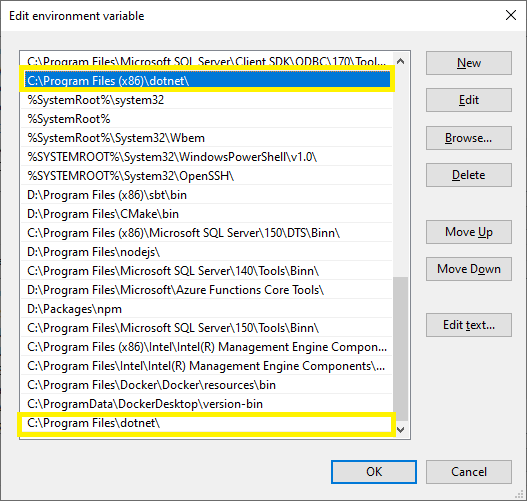Click the Edit button
The height and width of the screenshot is (501, 527).
coord(469,100)
